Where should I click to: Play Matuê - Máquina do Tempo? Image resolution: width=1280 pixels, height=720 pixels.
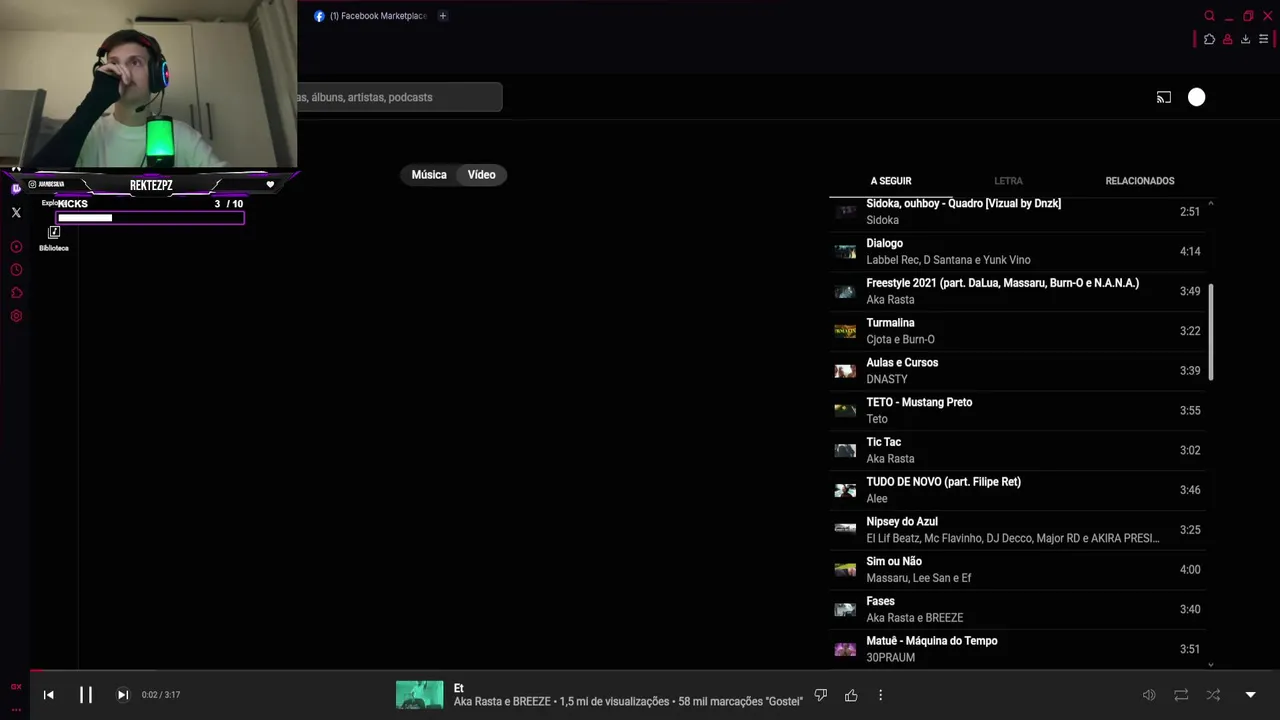pyautogui.click(x=1017, y=649)
